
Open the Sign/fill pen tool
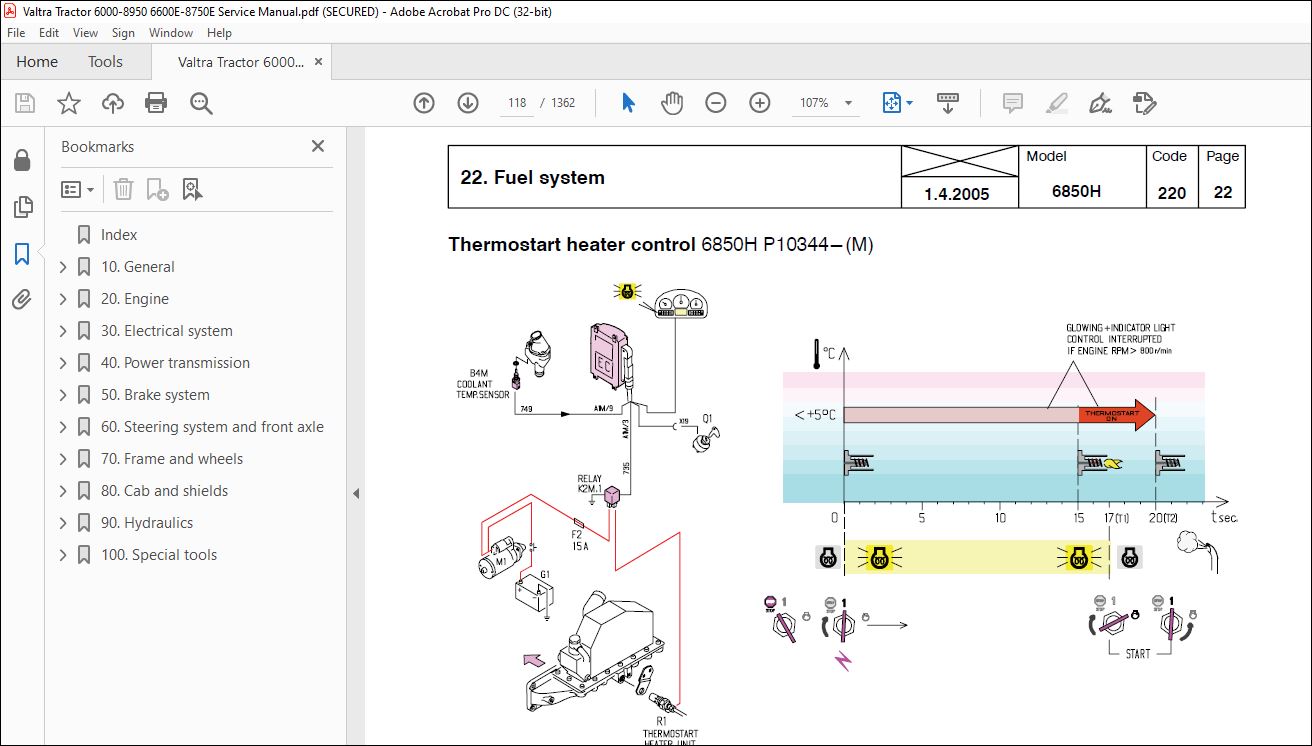coord(1101,103)
